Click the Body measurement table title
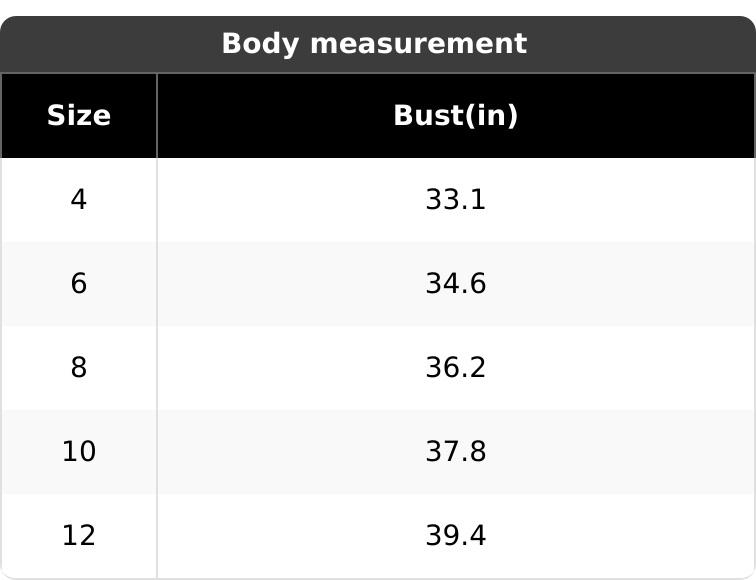Viewport: 756px width, 580px height. (x=374, y=44)
